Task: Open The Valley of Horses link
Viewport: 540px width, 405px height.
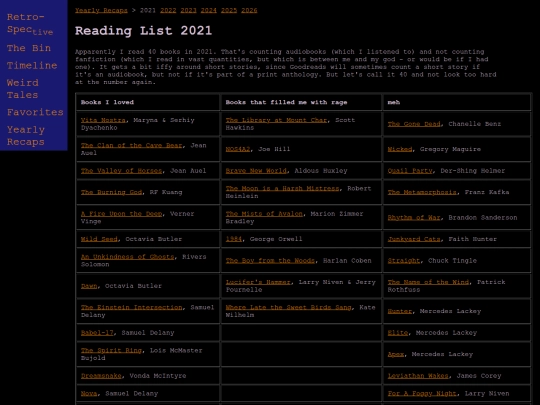Action: click(121, 170)
